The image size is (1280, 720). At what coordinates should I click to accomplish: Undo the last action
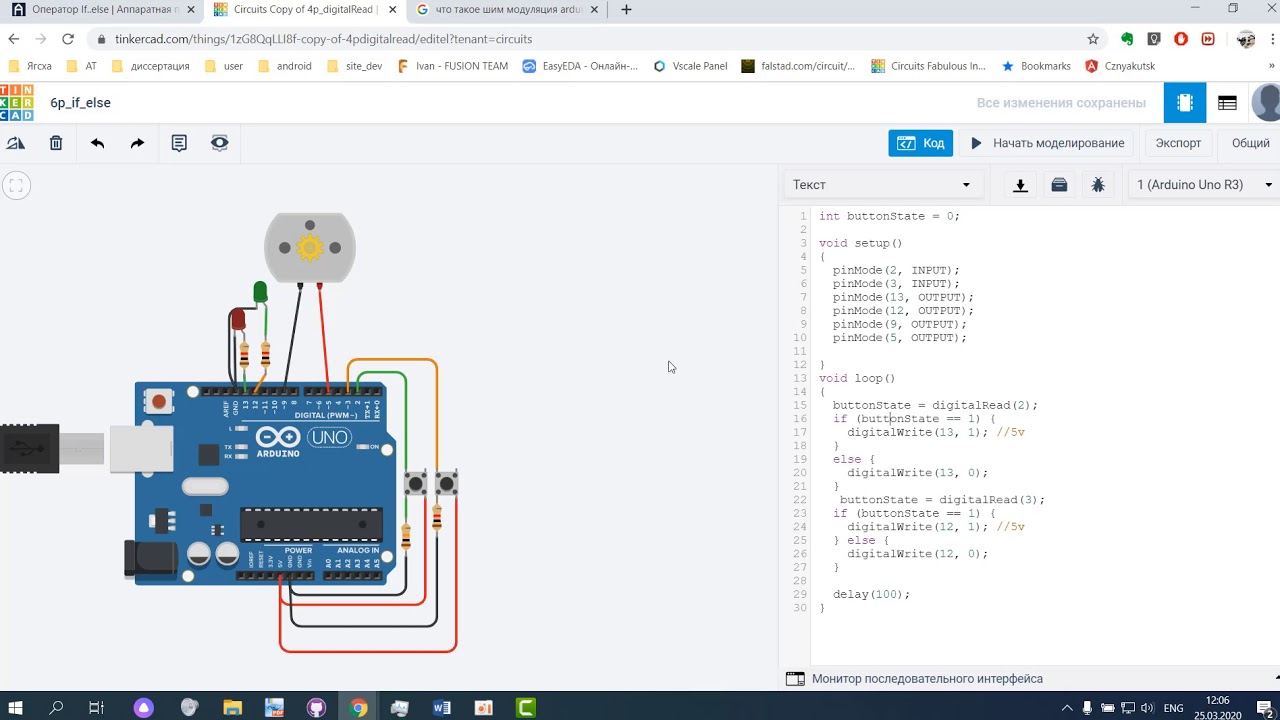coord(97,143)
